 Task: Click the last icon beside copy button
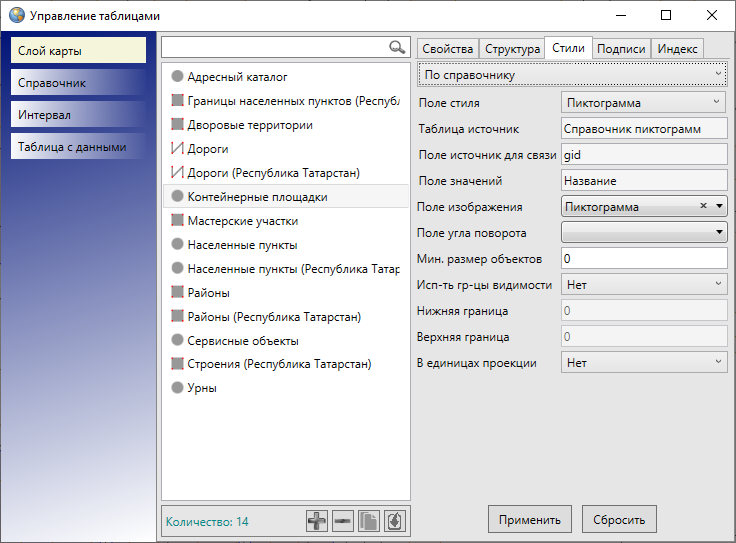[x=395, y=521]
